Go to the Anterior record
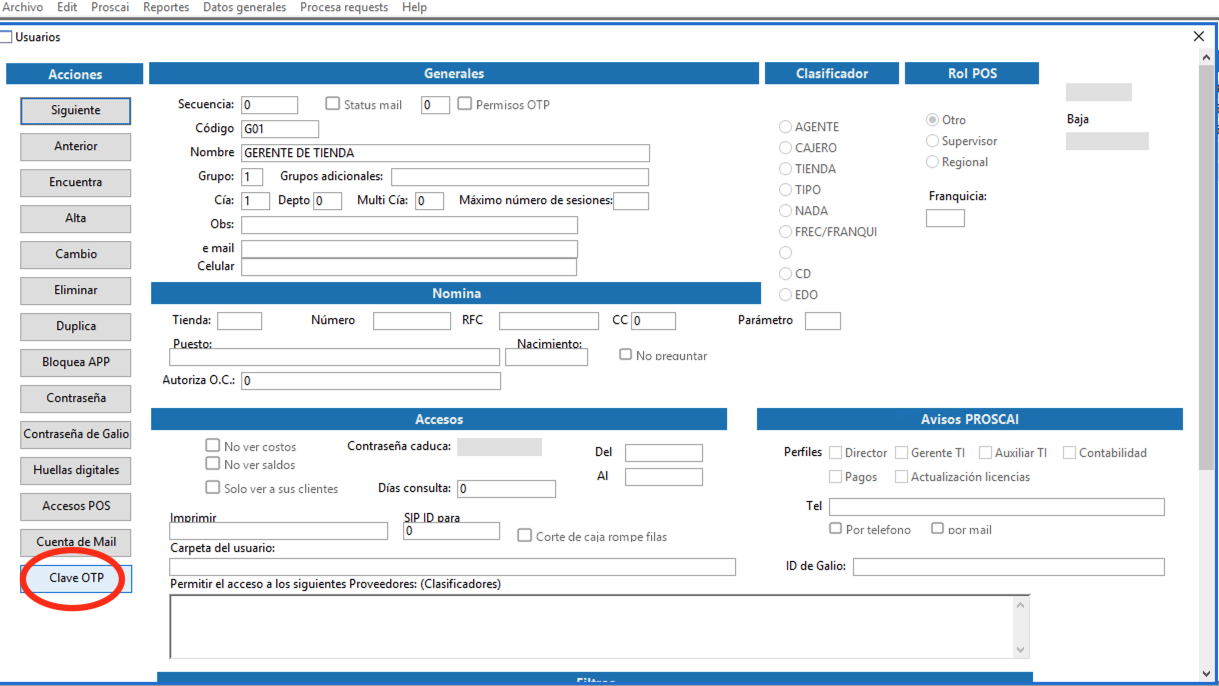 [76, 146]
